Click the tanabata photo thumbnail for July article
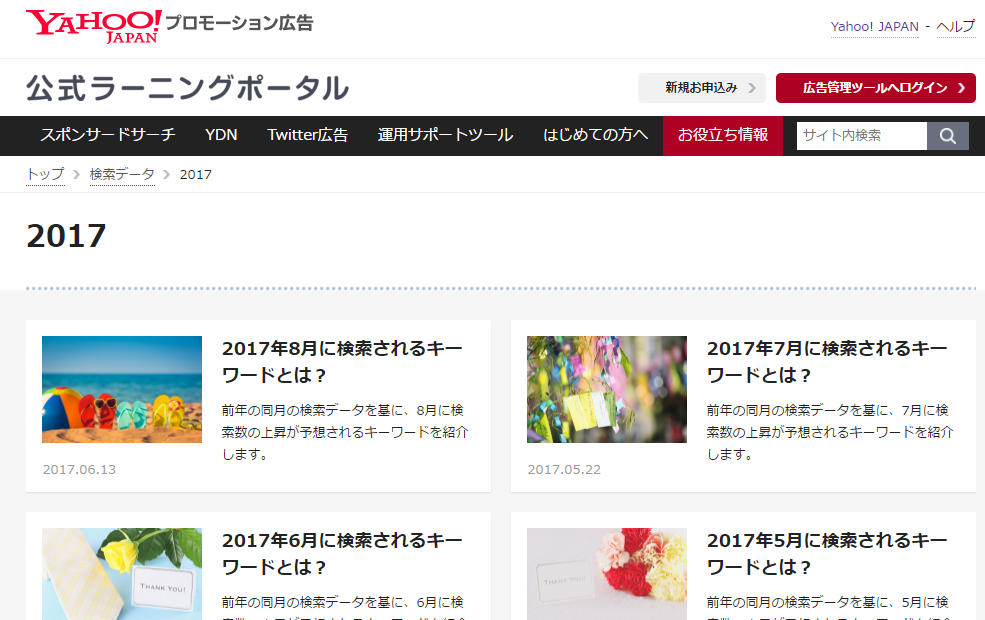985x620 pixels. pos(606,389)
